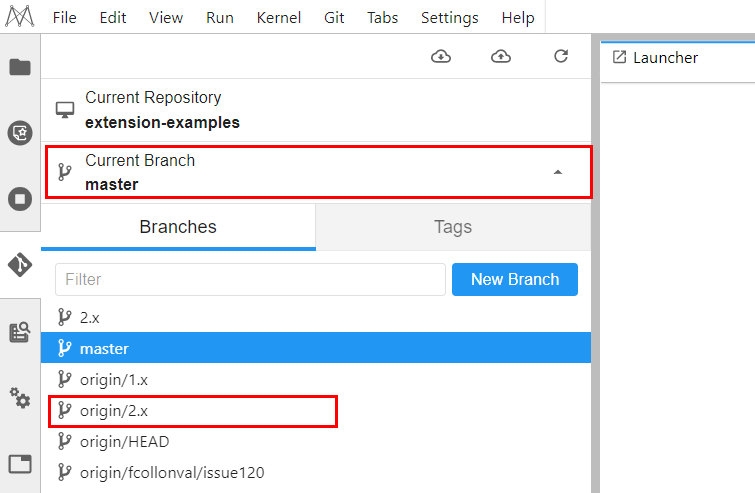The width and height of the screenshot is (755, 493).
Task: Open the Git menu
Action: point(334,18)
